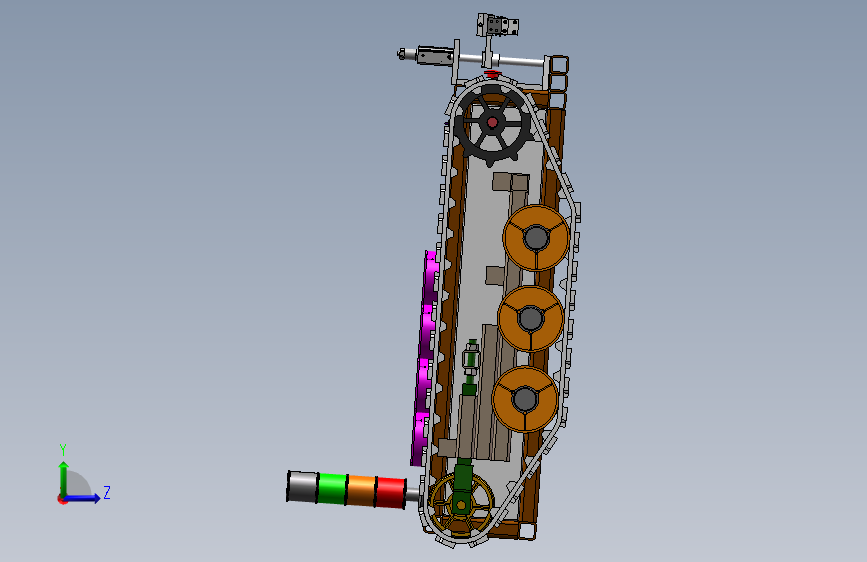Screen dimensions: 867x562
Task: Select the red segment of the motor cylinder
Action: pyautogui.click(x=391, y=493)
